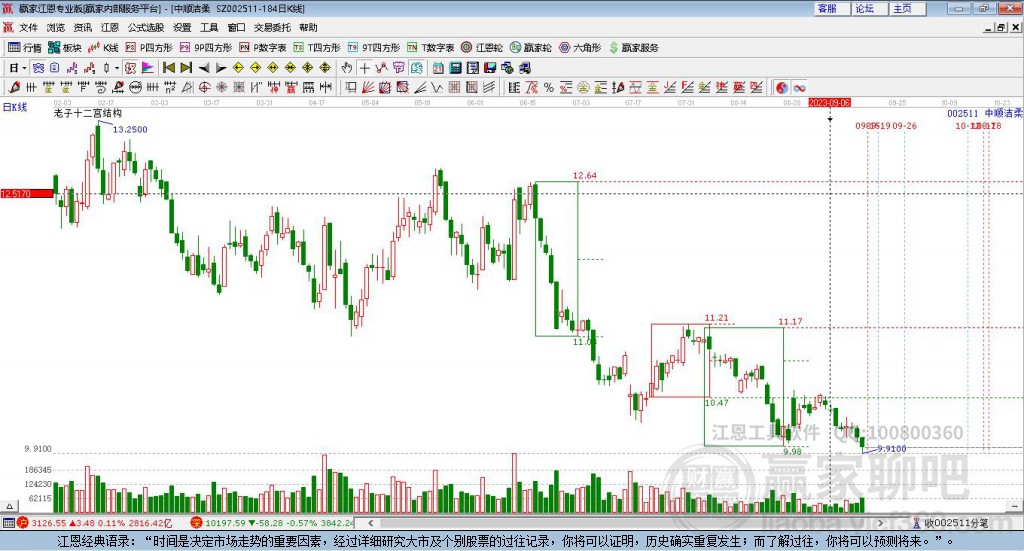Open the 江恩 menu
The width and height of the screenshot is (1024, 551).
coord(110,27)
